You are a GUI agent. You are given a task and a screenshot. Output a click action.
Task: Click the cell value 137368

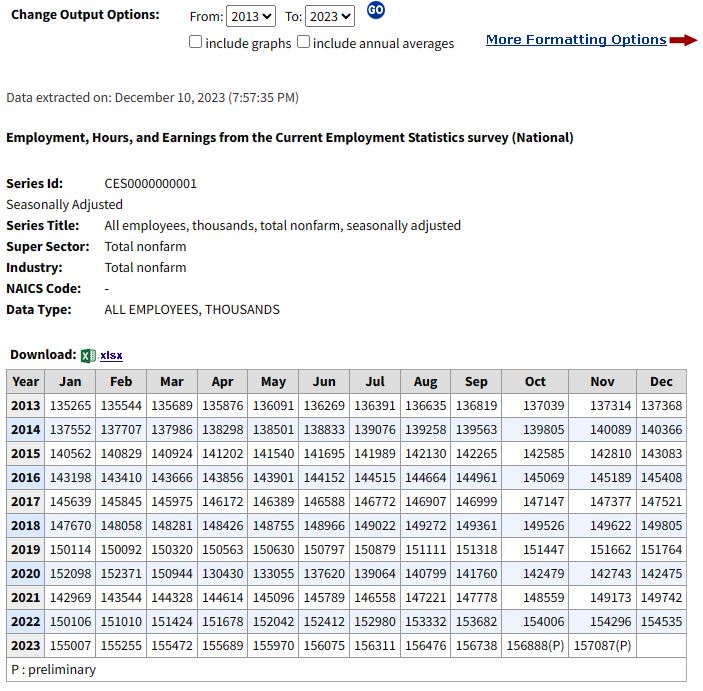tap(661, 405)
